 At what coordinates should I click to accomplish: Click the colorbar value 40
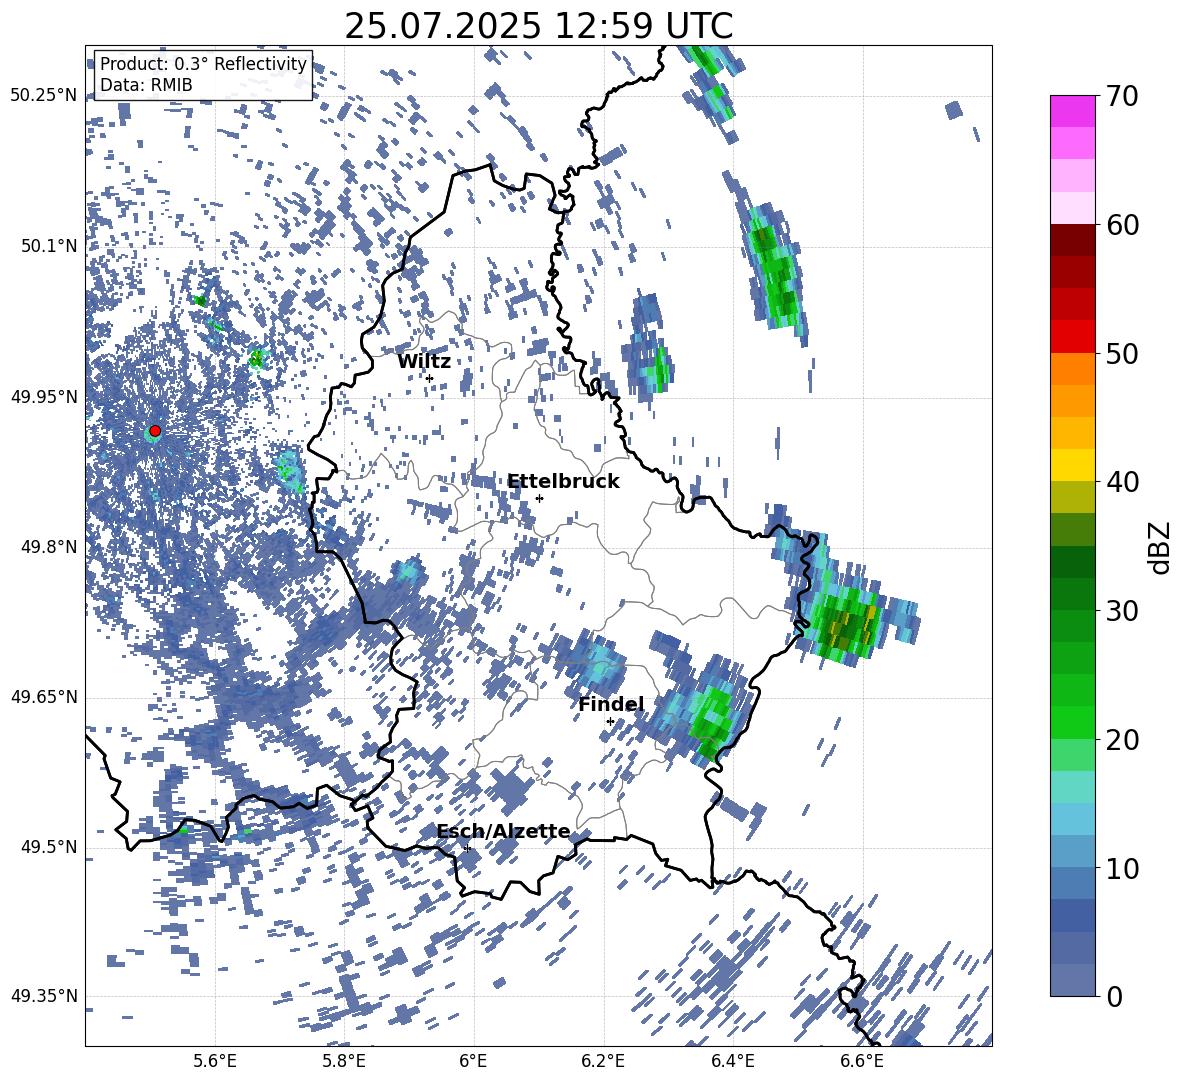pos(1123,482)
